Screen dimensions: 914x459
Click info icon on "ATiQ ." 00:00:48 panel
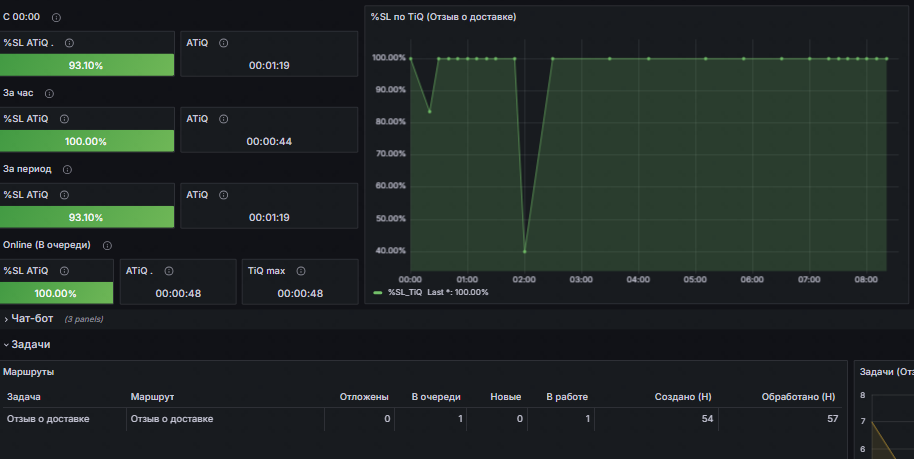(168, 271)
